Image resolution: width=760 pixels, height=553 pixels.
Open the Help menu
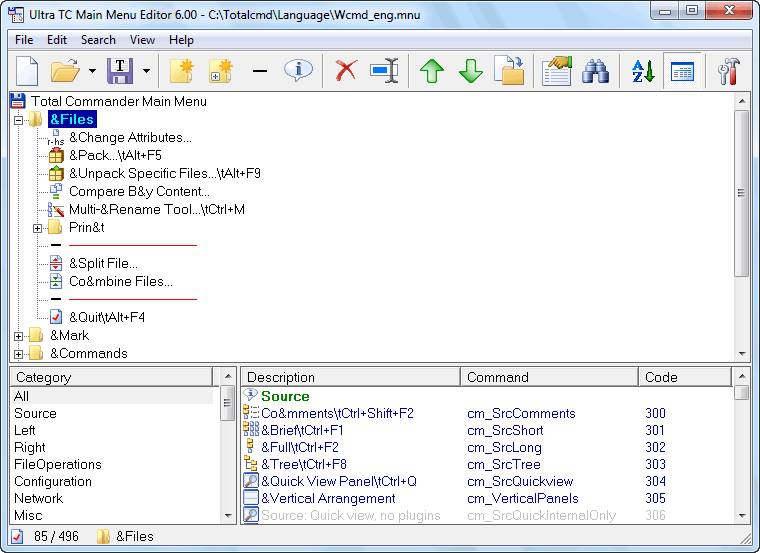tap(181, 40)
